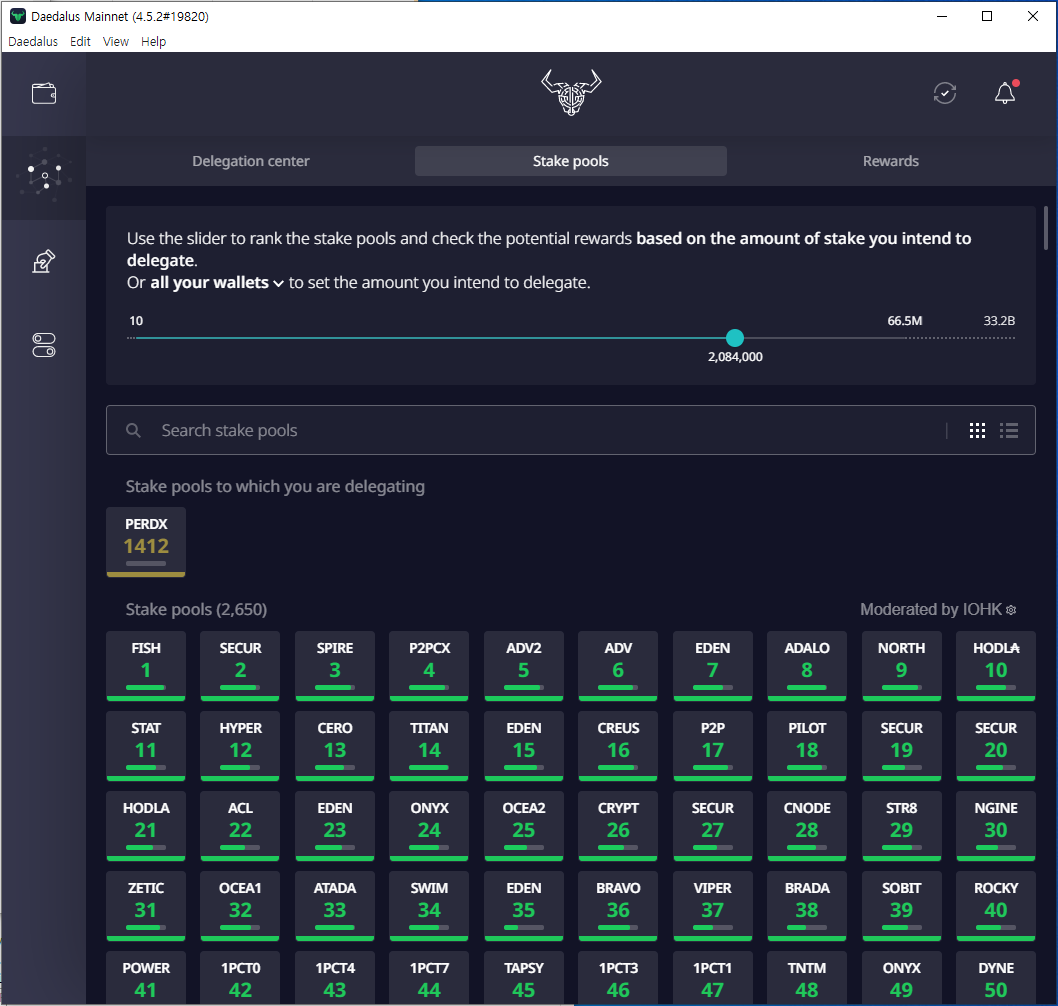Viewport: 1058px width, 1006px height.
Task: Open the CNODE pool ranked 28
Action: point(807,826)
